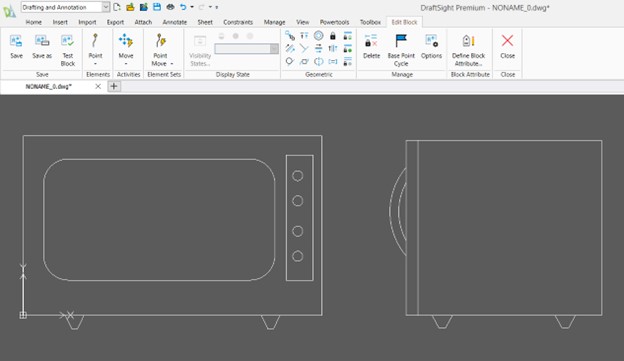Screen dimensions: 624x361
Task: Apply the Fix lock constraint
Action: pyautogui.click(x=333, y=36)
